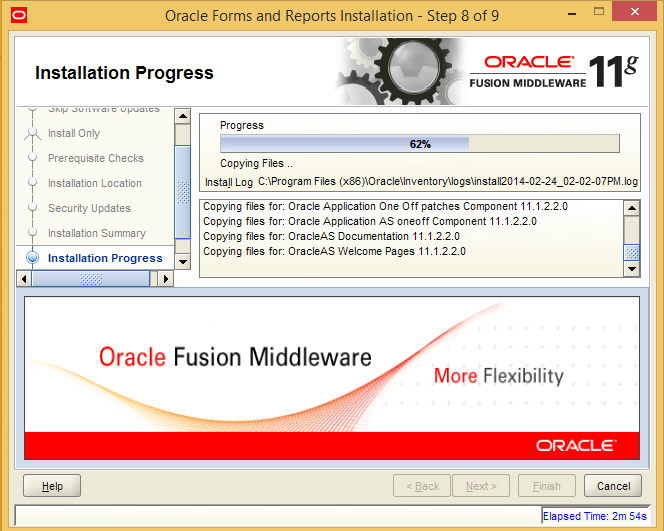Click log area scroll up arrow
Image resolution: width=664 pixels, height=531 pixels.
click(632, 208)
